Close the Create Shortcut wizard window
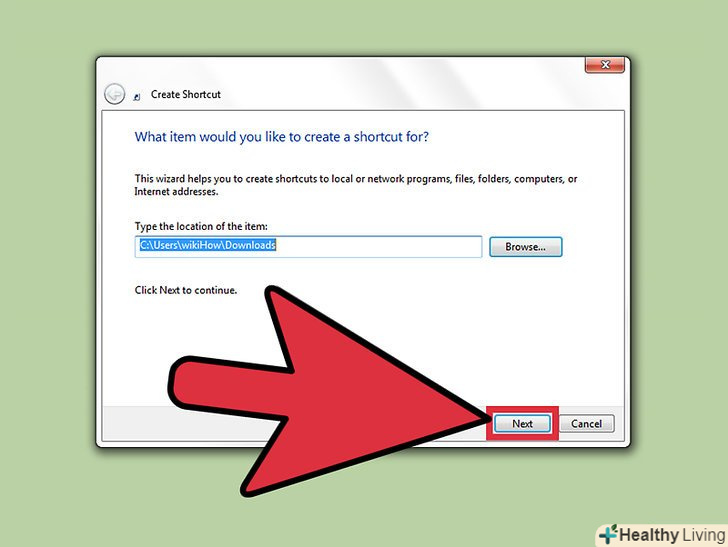Image resolution: width=728 pixels, height=547 pixels. (x=604, y=65)
